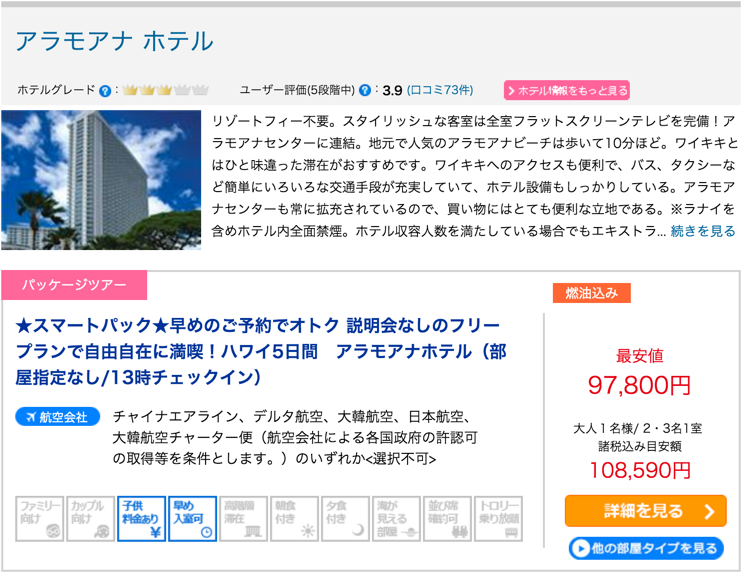Click the 早め入室可 feature icon
The image size is (743, 574).
pos(192,519)
